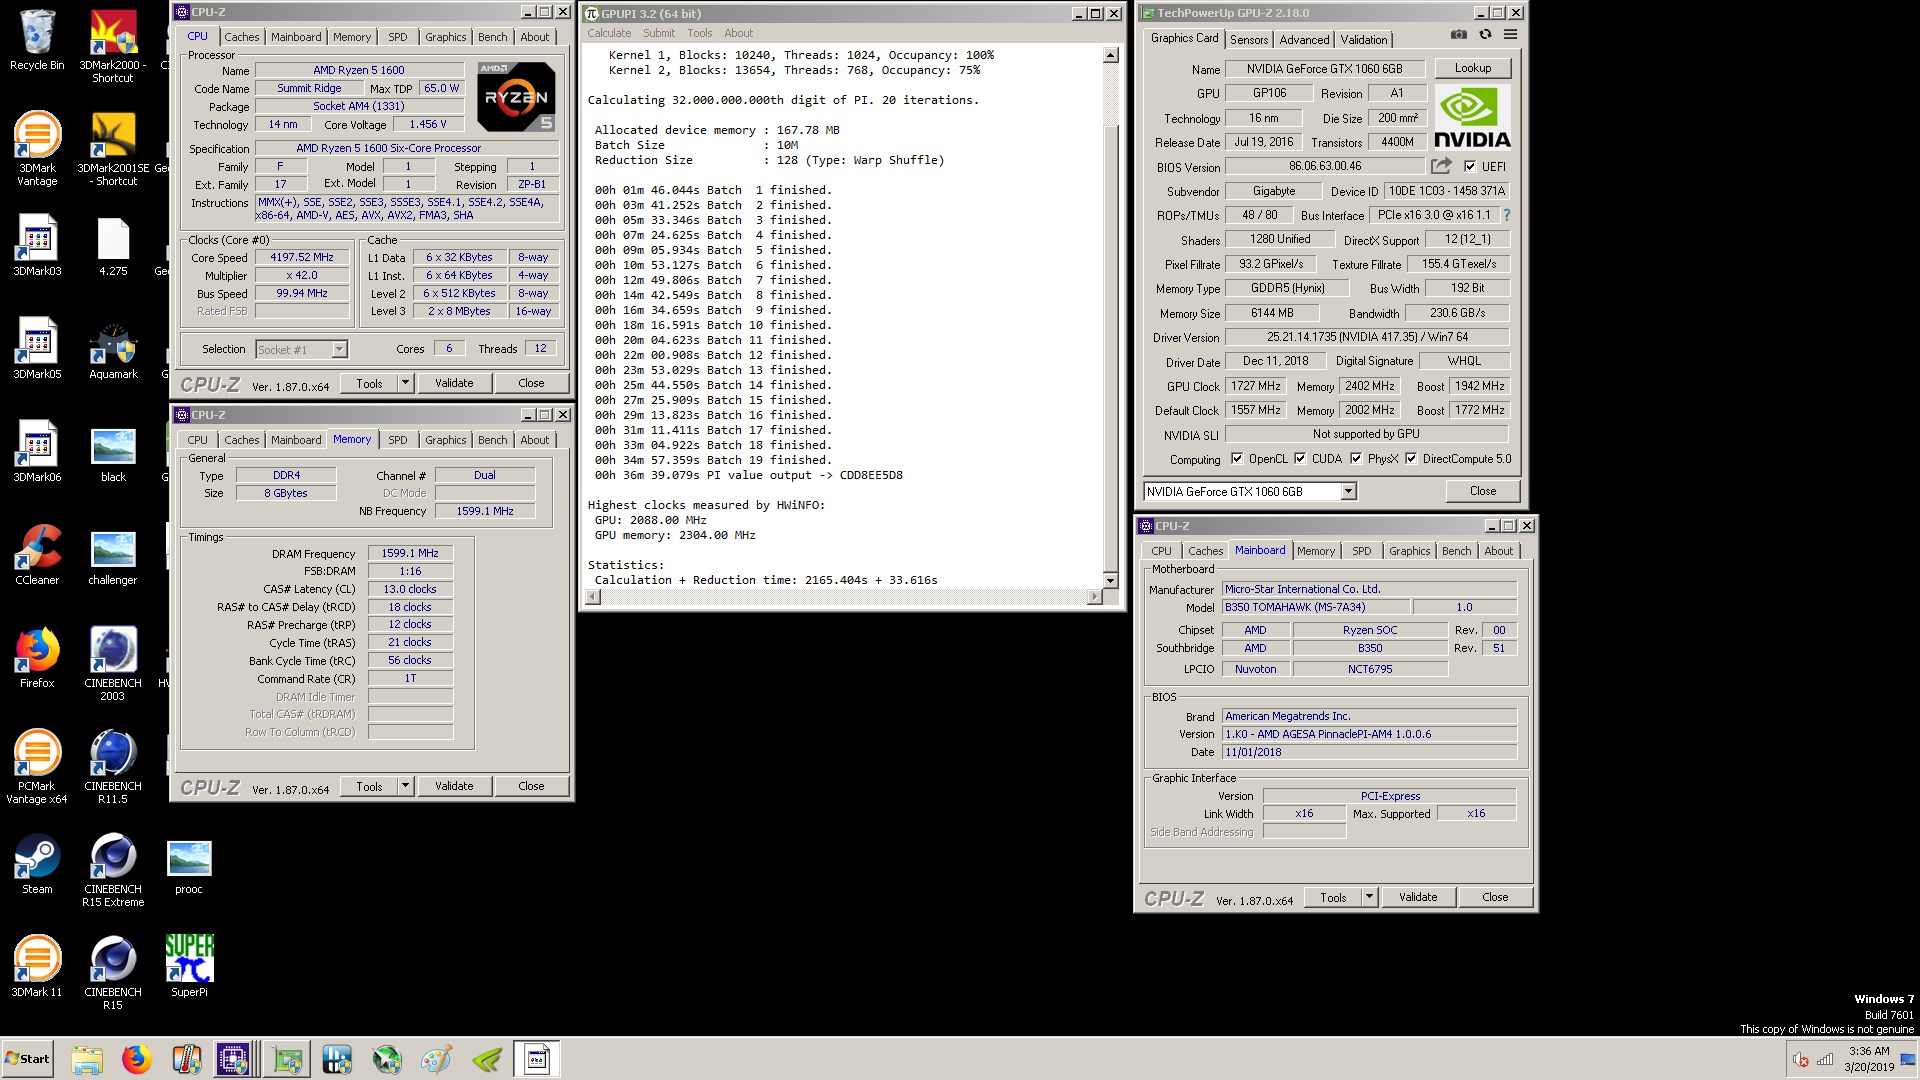Select the SuperPi desktop icon
Screen dimensions: 1920x1080
click(x=189, y=966)
